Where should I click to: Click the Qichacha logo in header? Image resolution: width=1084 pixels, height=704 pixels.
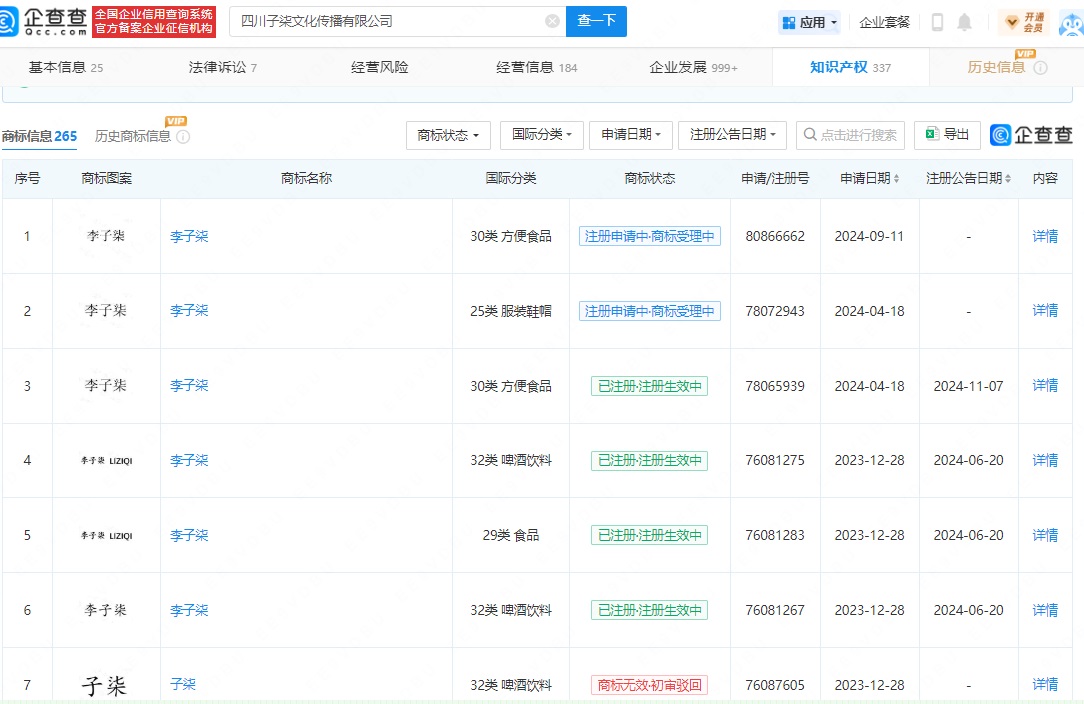[x=44, y=21]
